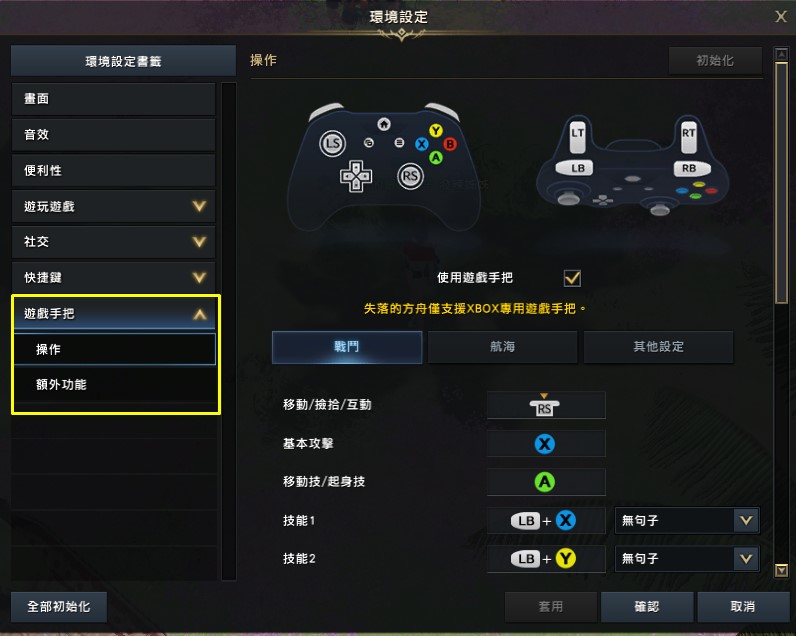Expand the 快捷鍵 category

(114, 277)
